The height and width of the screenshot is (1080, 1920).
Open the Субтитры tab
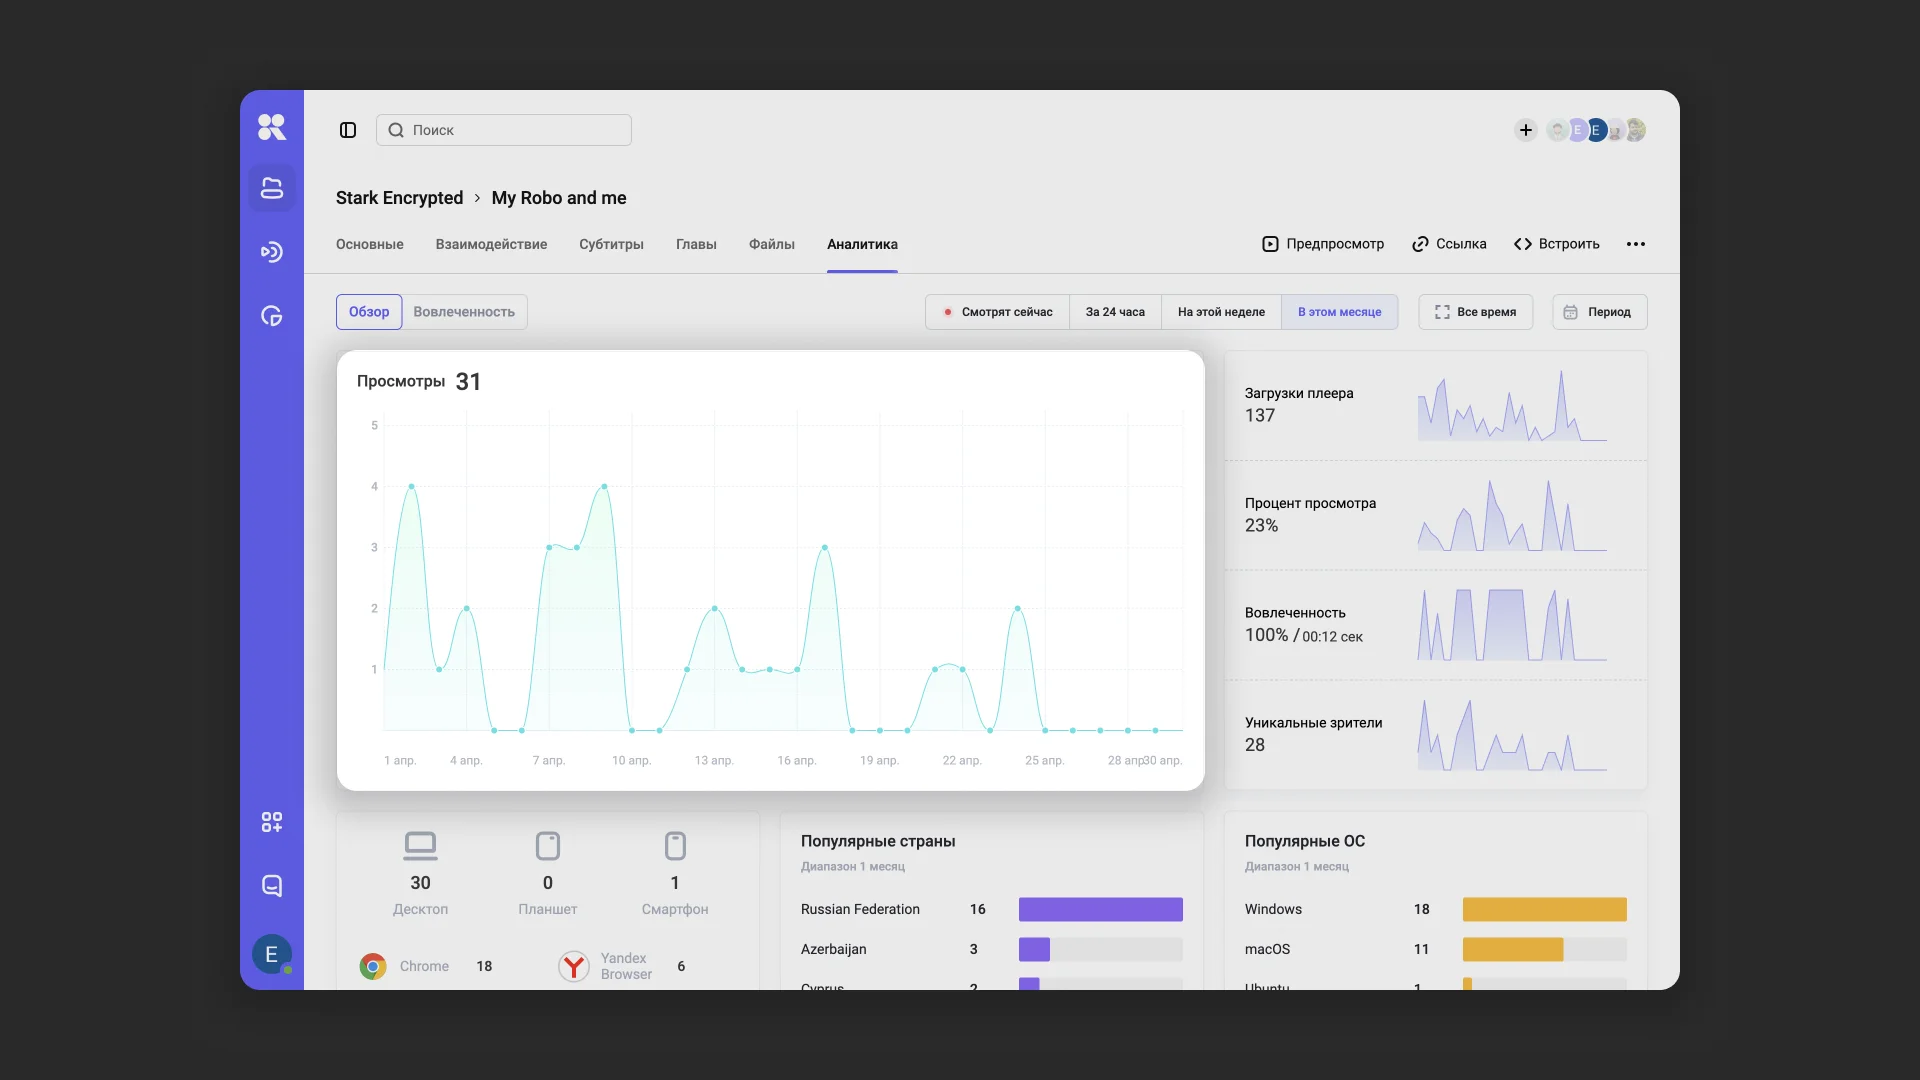click(611, 244)
